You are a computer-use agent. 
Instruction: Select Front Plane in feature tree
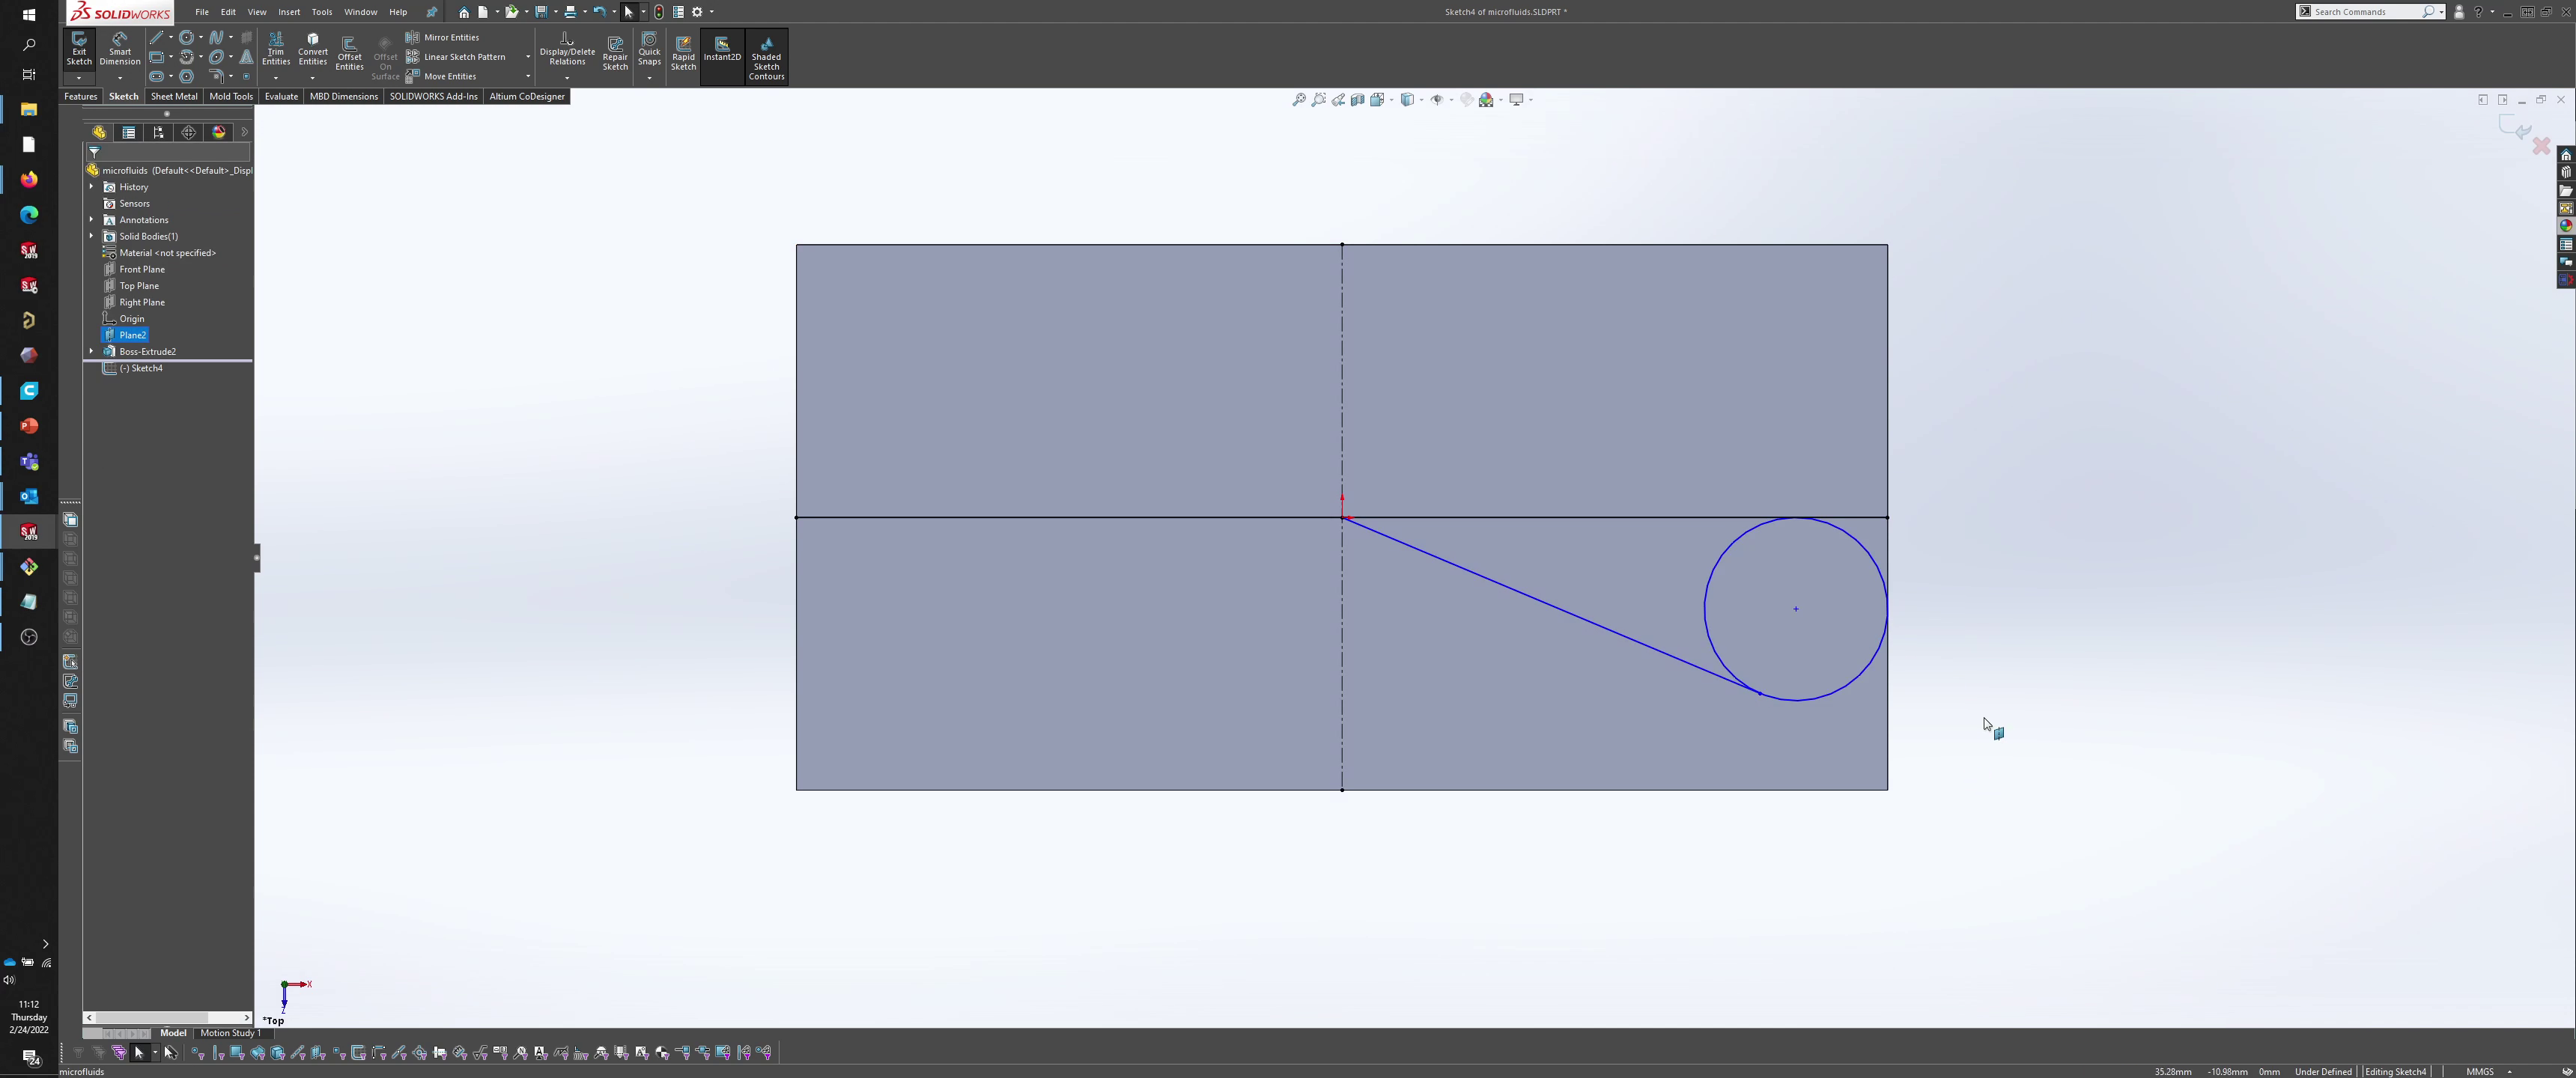pos(142,269)
